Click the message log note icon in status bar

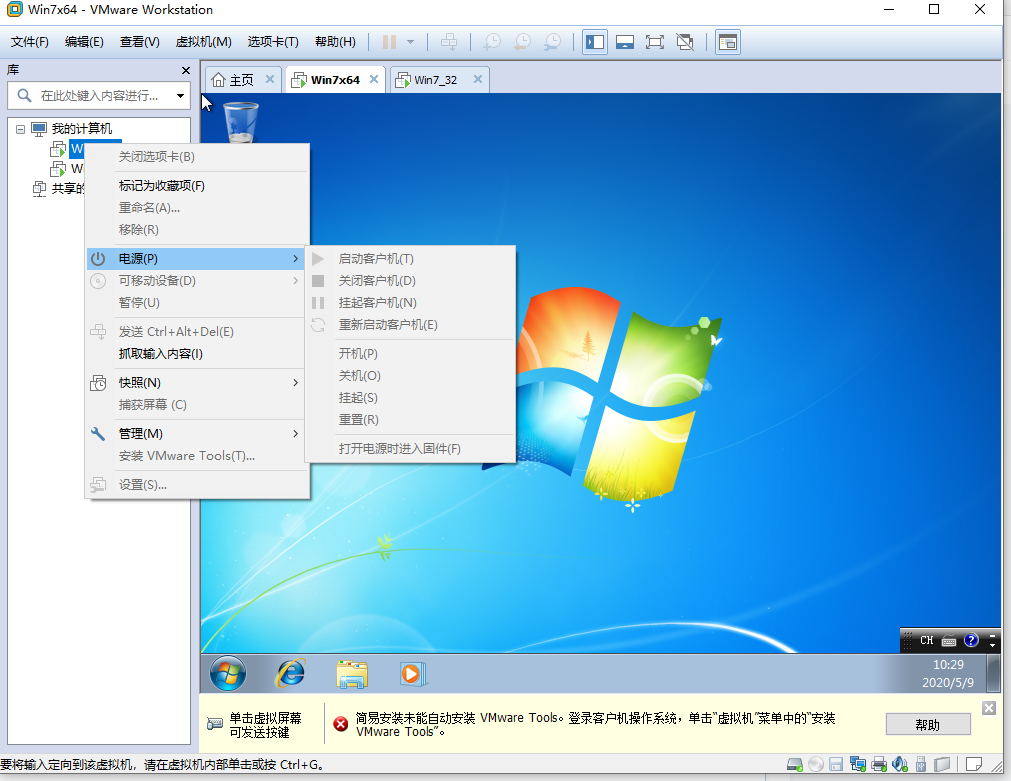coord(974,765)
